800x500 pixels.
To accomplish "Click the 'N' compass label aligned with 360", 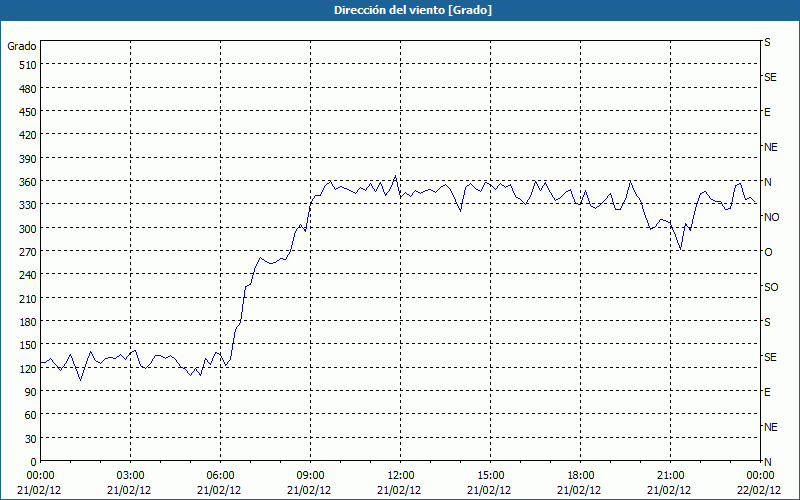I will [x=767, y=182].
